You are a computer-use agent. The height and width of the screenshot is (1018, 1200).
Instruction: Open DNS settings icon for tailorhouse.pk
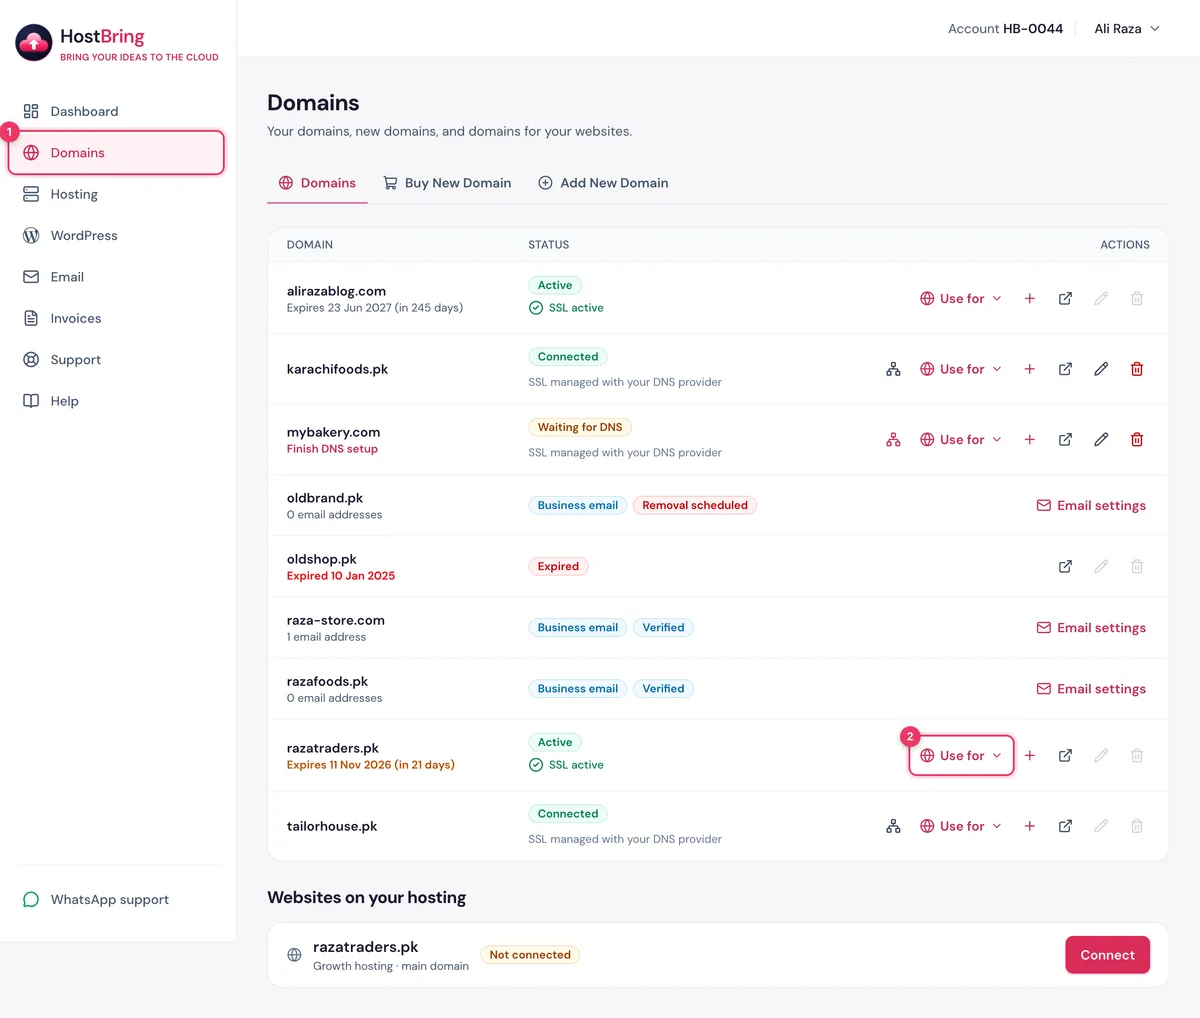click(893, 826)
